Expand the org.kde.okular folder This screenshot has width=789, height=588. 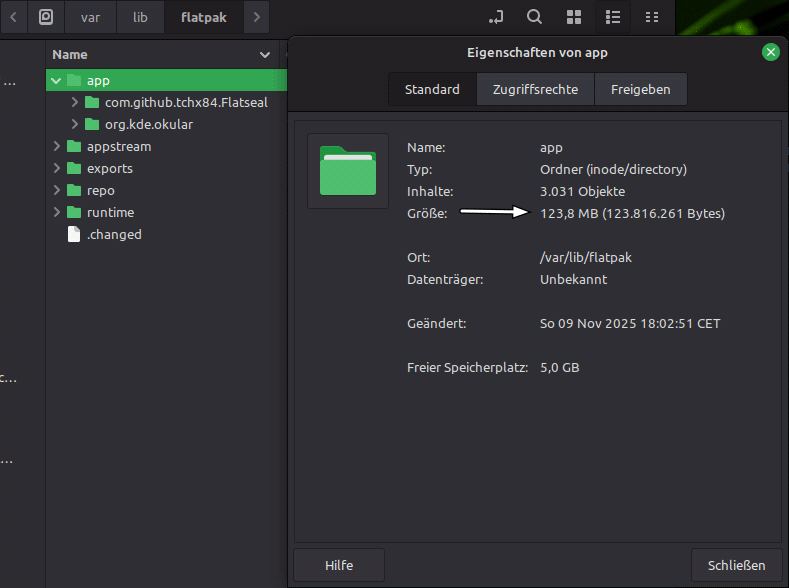point(74,124)
